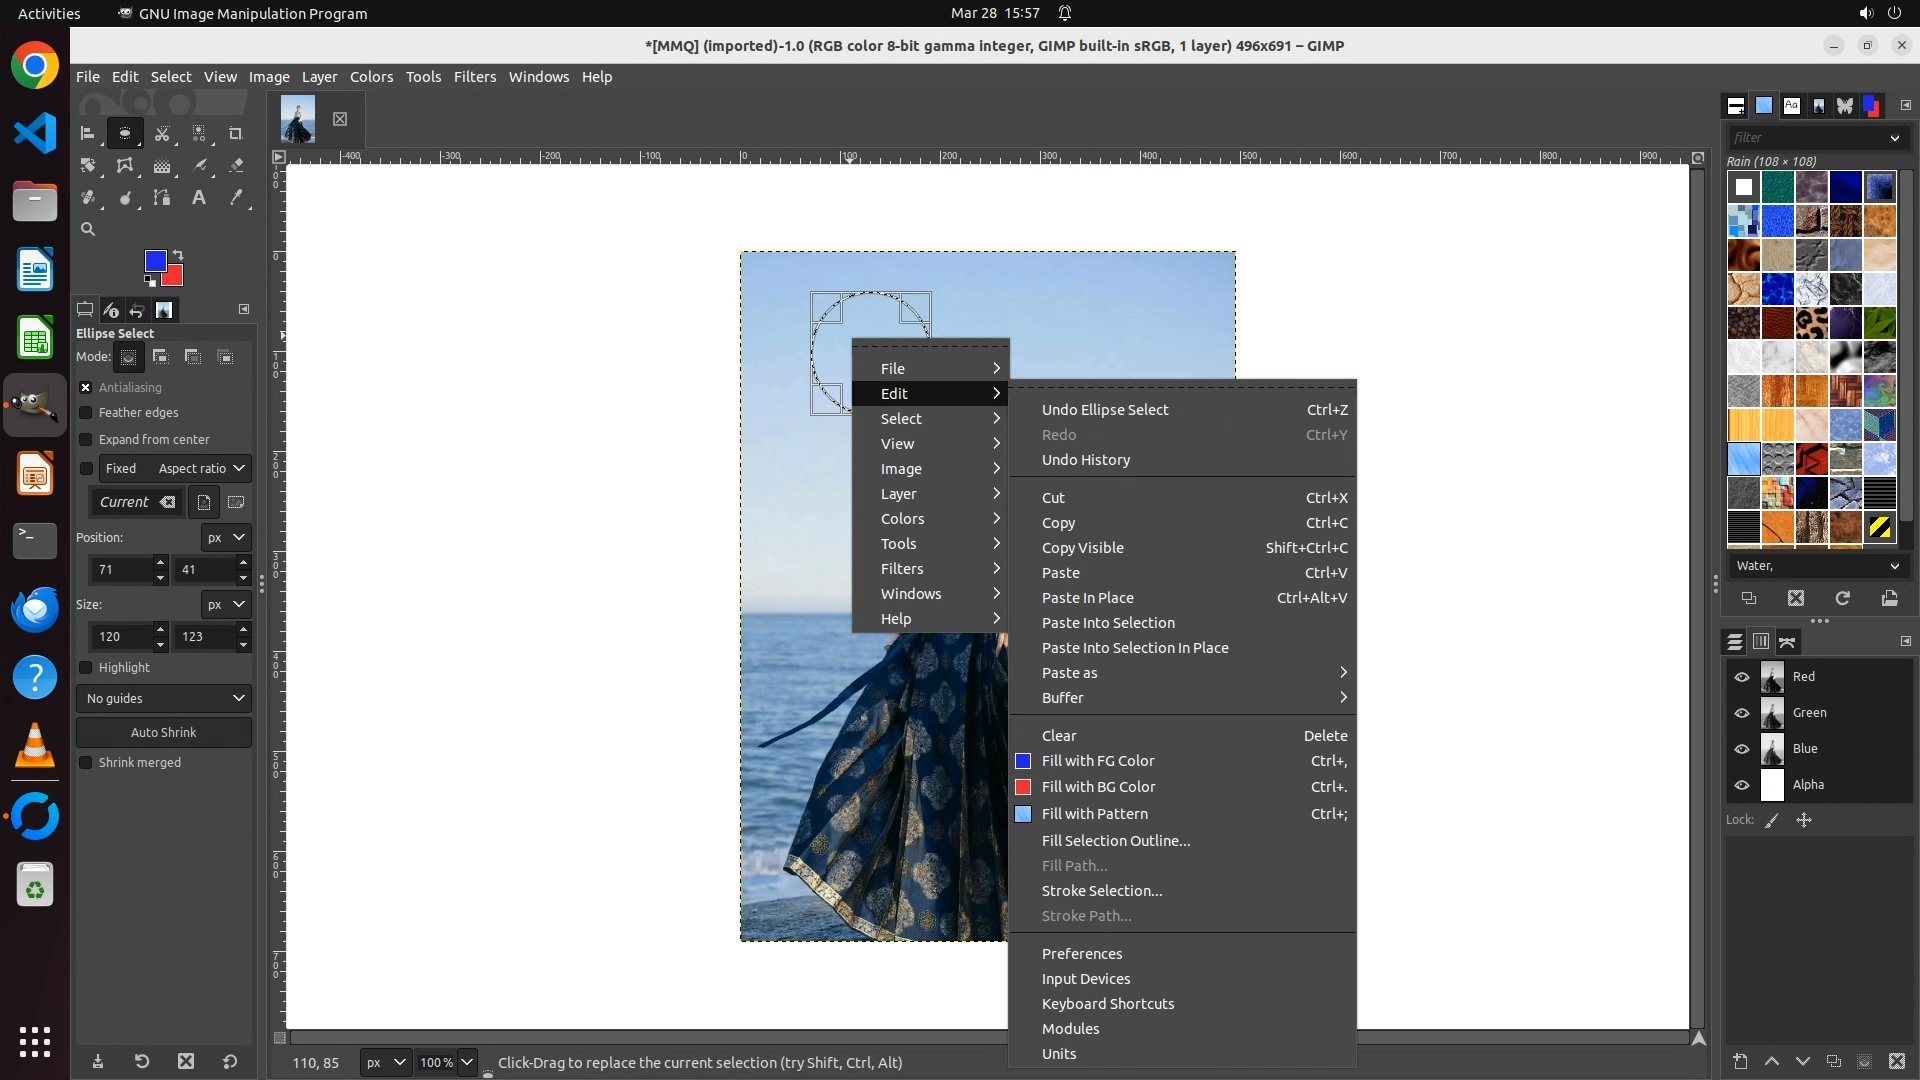Click the blue foreground color swatch
Screen dimensions: 1920x1080
(155, 261)
